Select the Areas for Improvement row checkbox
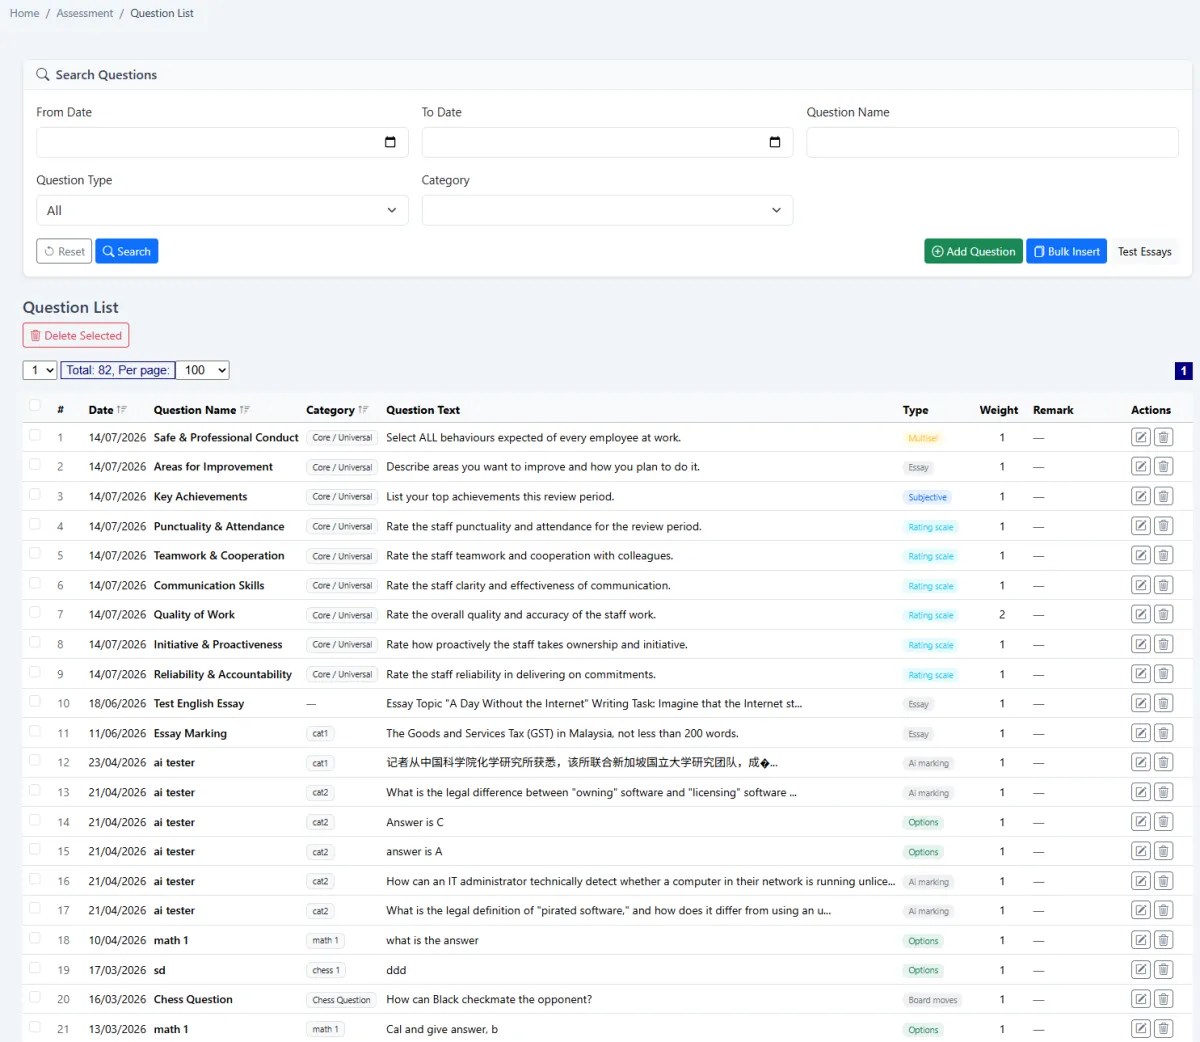Viewport: 1200px width, 1042px height. [x=35, y=464]
